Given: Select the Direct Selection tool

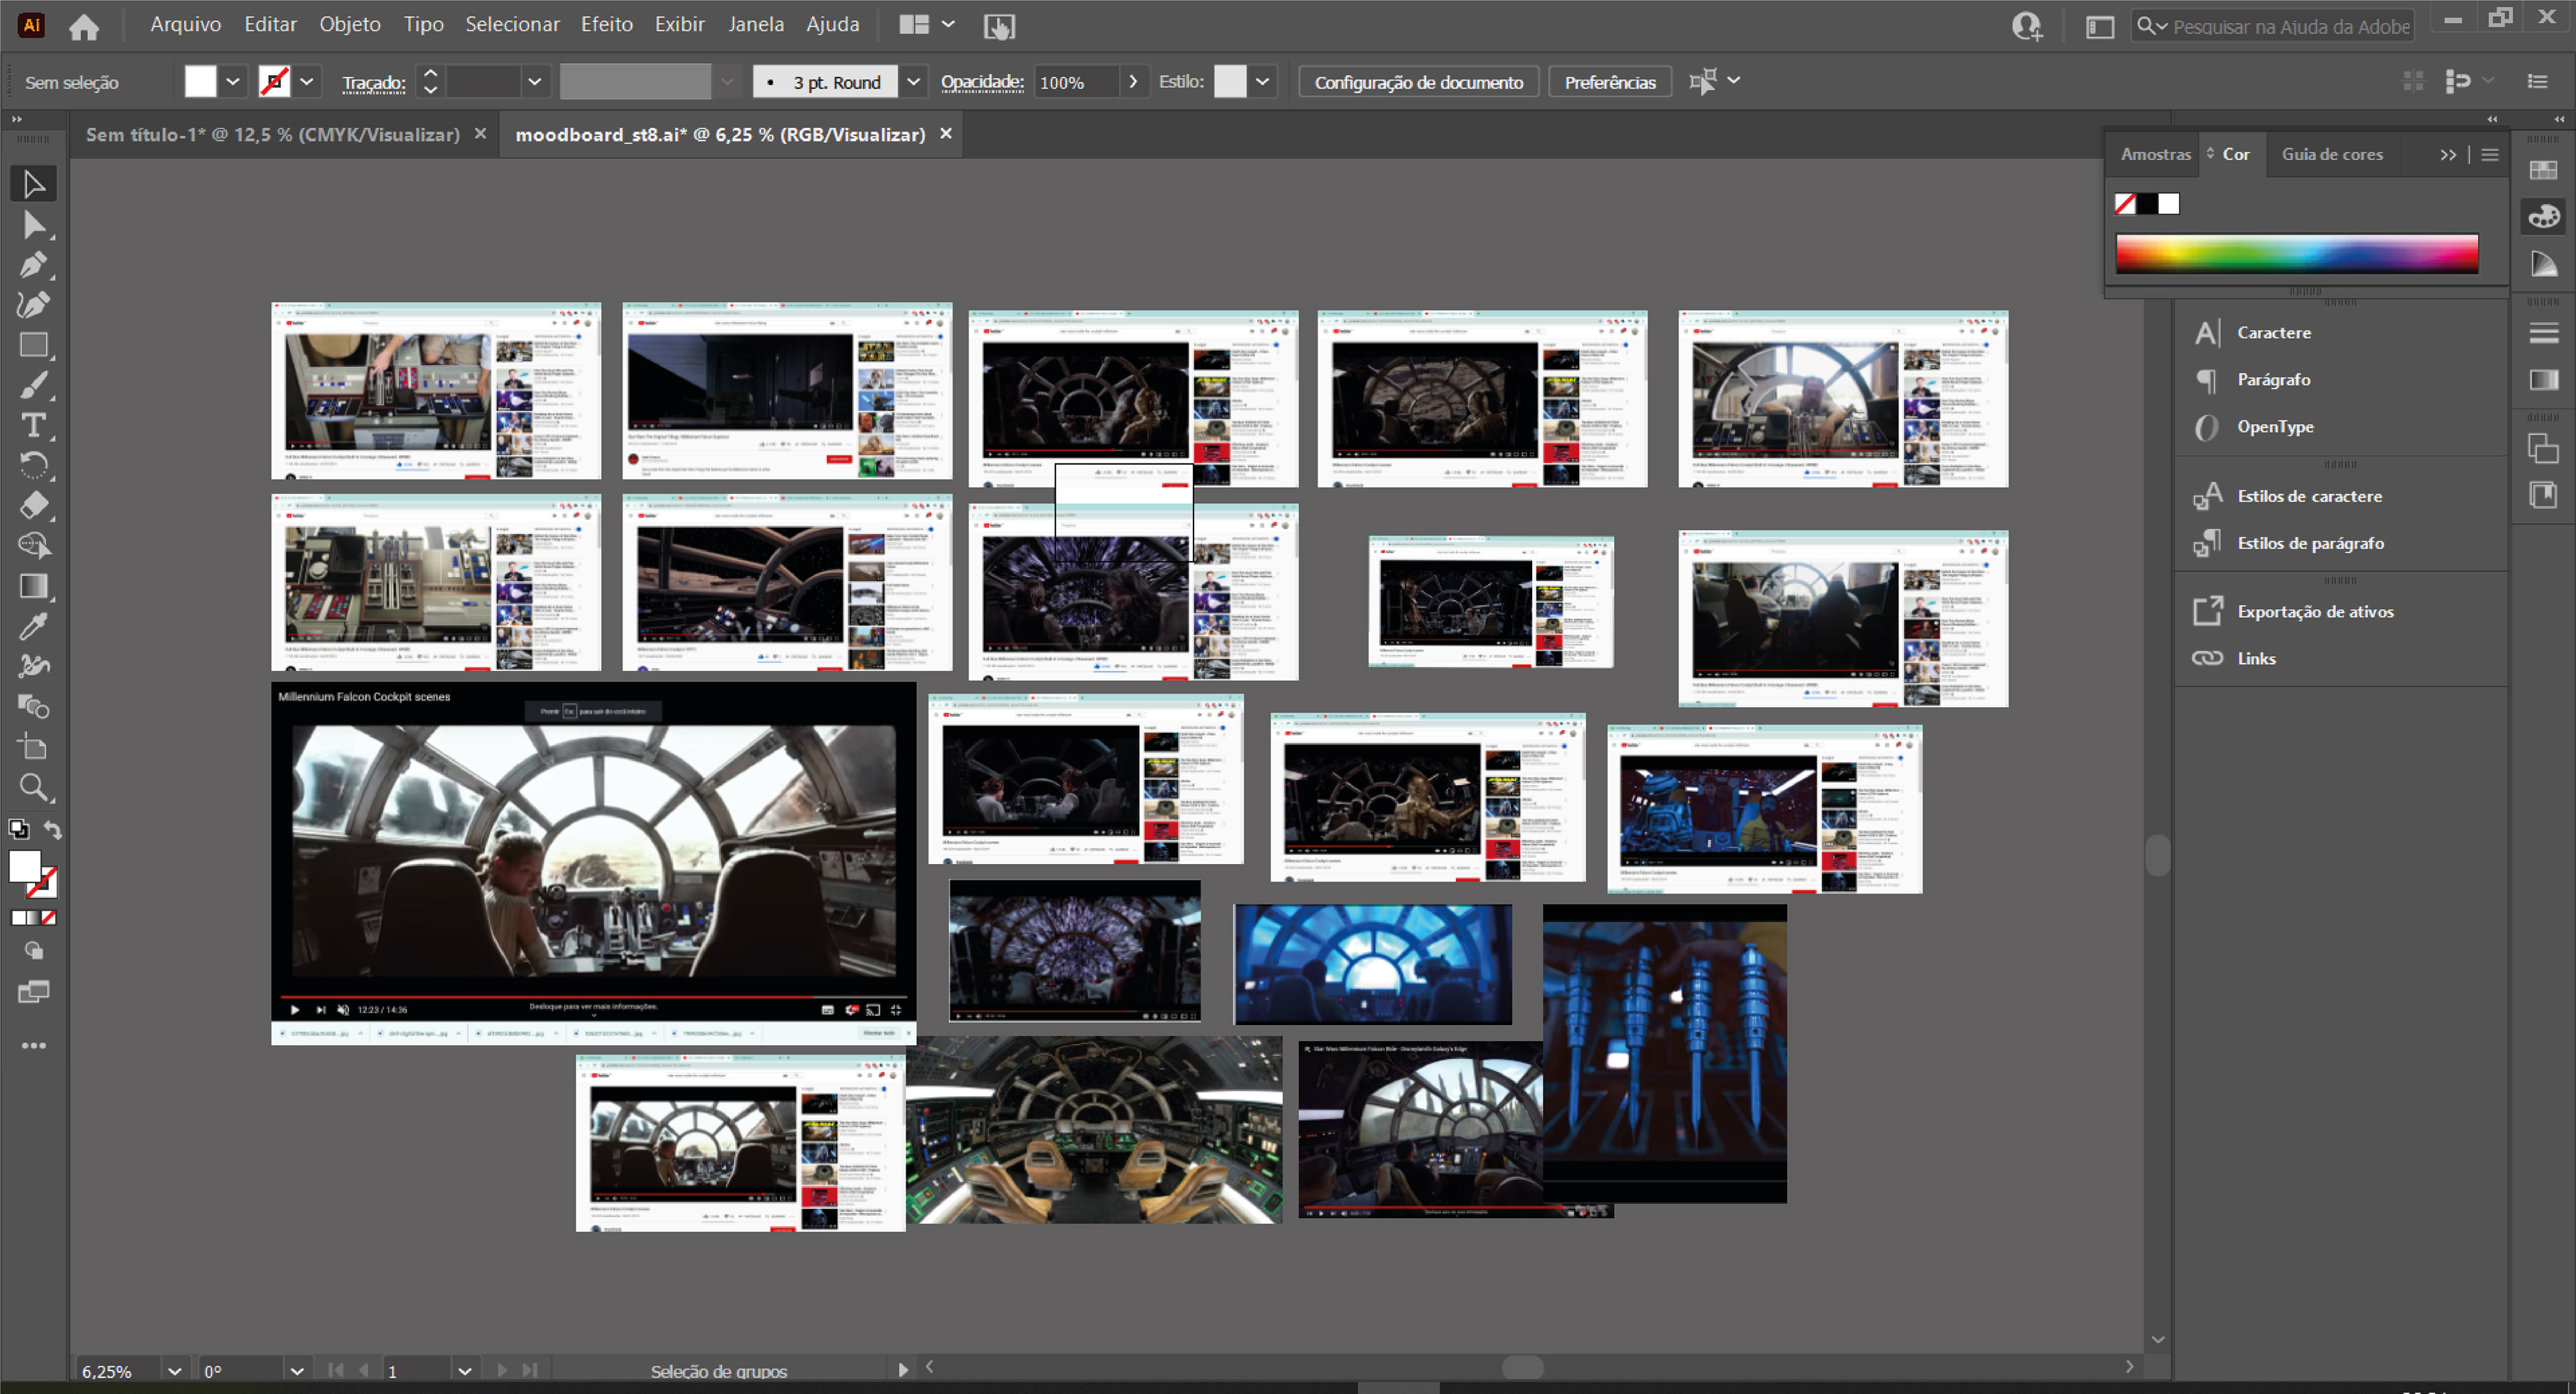Looking at the screenshot, I should (33, 225).
